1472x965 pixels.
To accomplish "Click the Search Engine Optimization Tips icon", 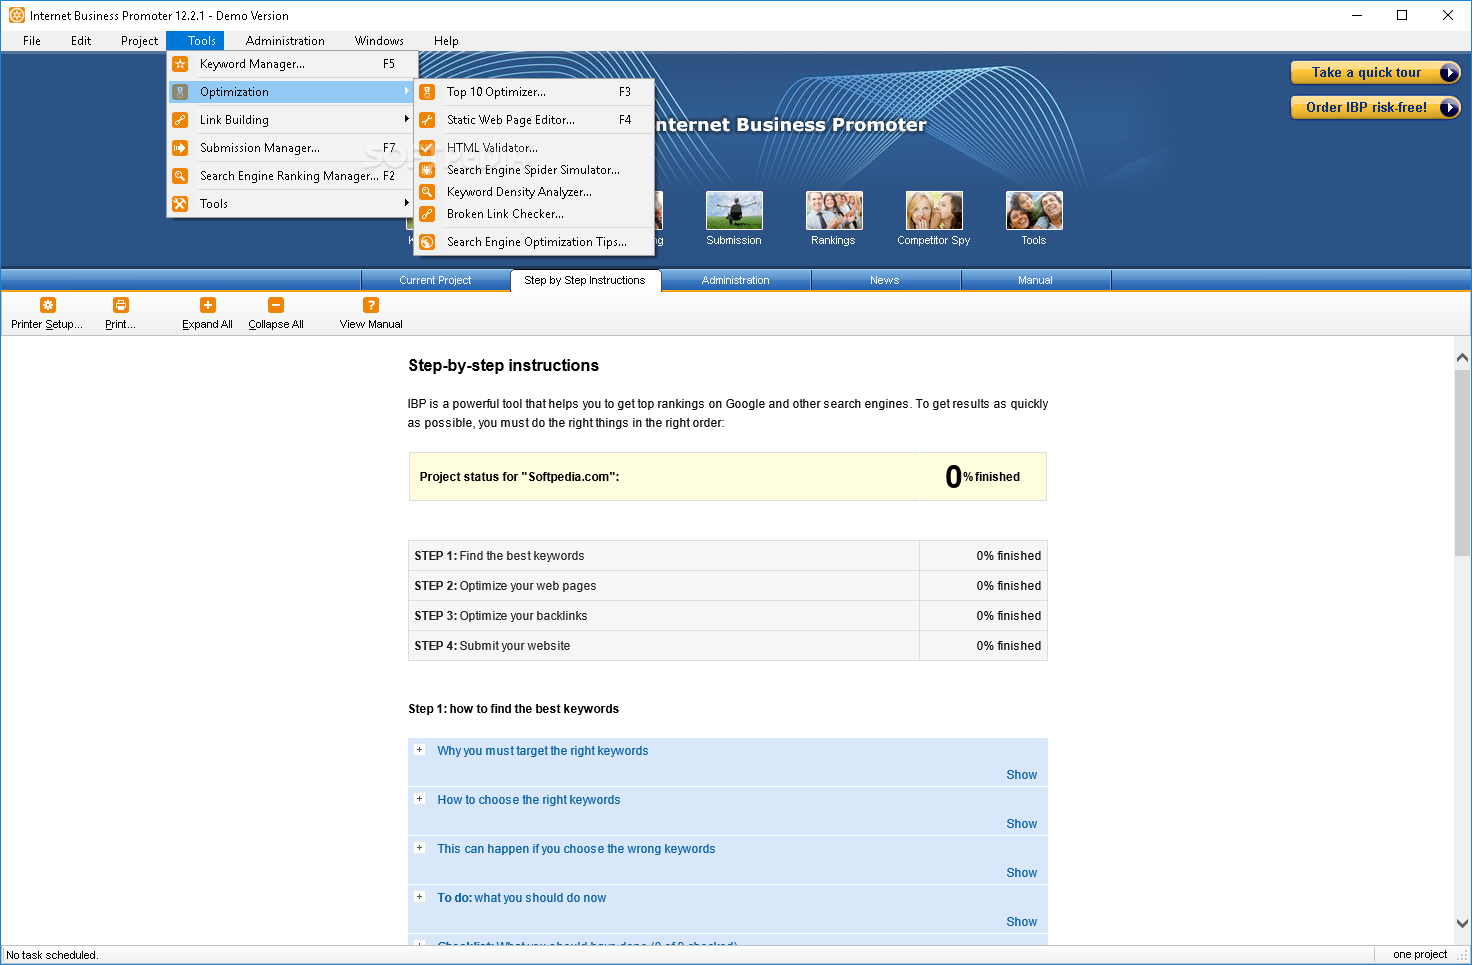I will point(427,242).
